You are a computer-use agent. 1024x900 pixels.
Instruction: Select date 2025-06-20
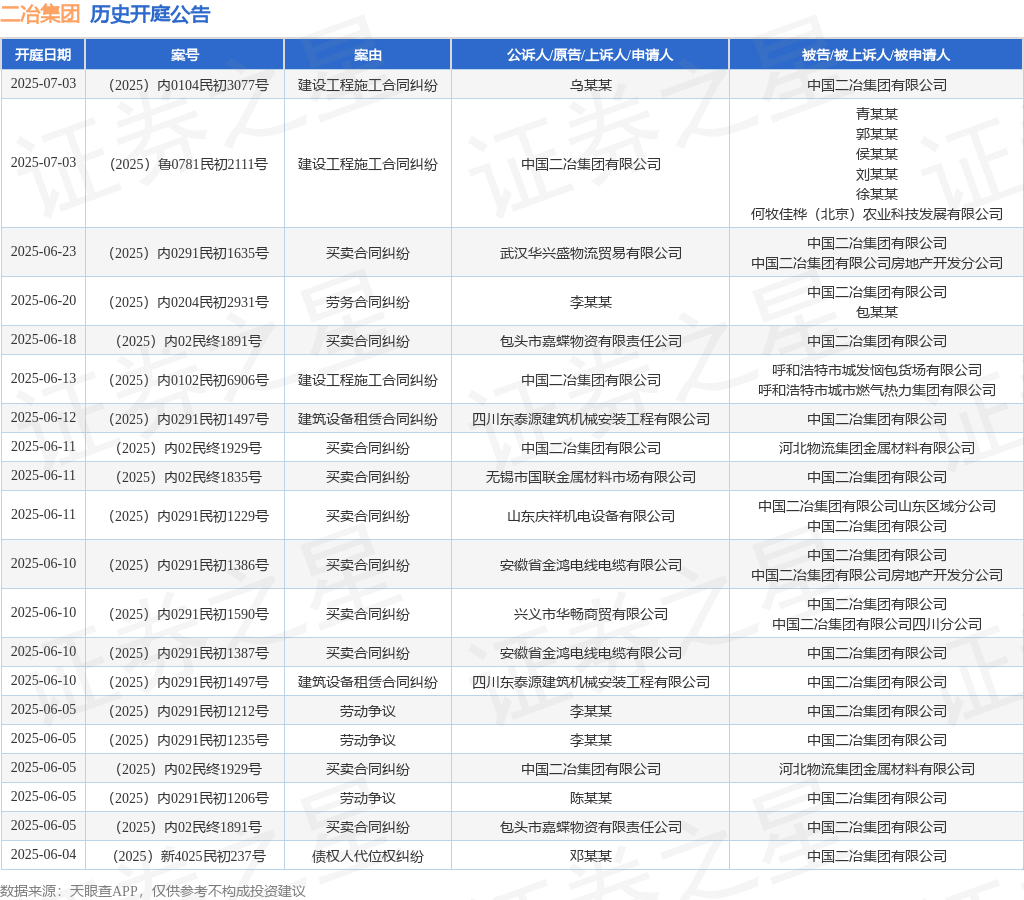[43, 300]
